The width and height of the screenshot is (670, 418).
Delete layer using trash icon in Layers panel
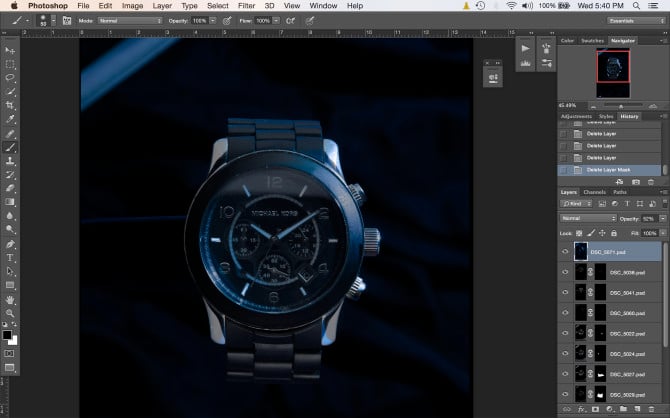(x=651, y=409)
